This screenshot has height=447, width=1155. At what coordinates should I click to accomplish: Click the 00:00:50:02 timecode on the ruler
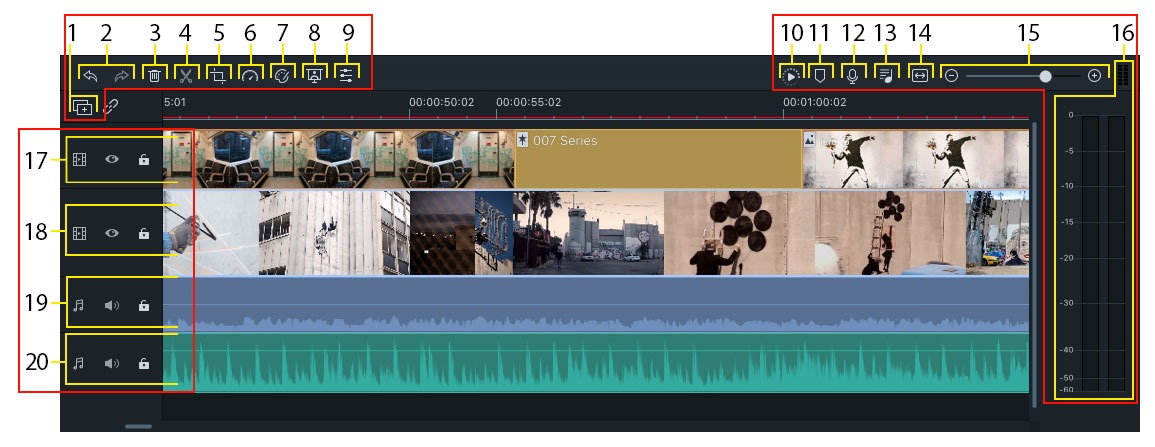click(442, 102)
